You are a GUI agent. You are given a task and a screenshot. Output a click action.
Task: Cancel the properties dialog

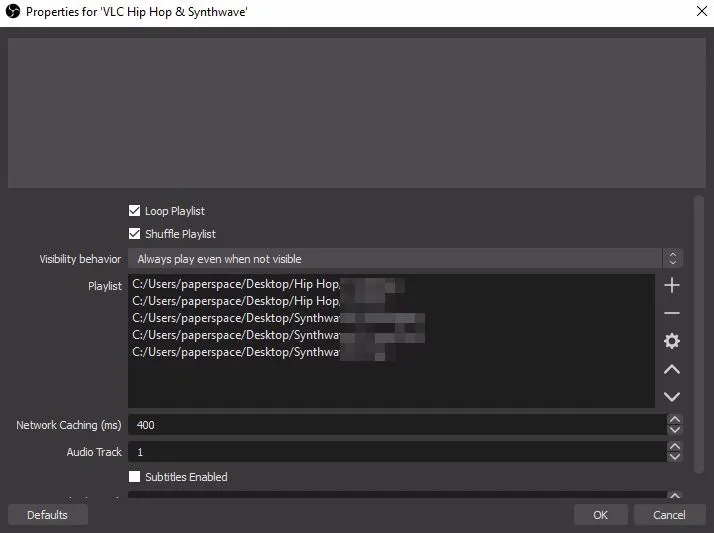coord(669,515)
